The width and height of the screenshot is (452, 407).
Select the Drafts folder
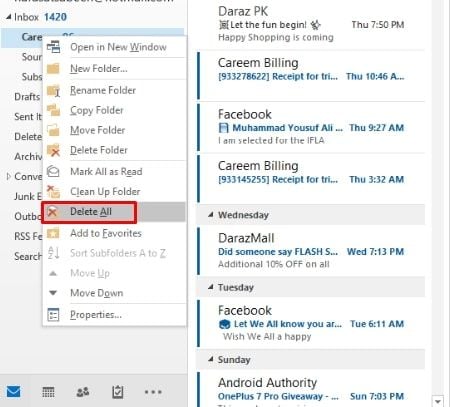27,97
